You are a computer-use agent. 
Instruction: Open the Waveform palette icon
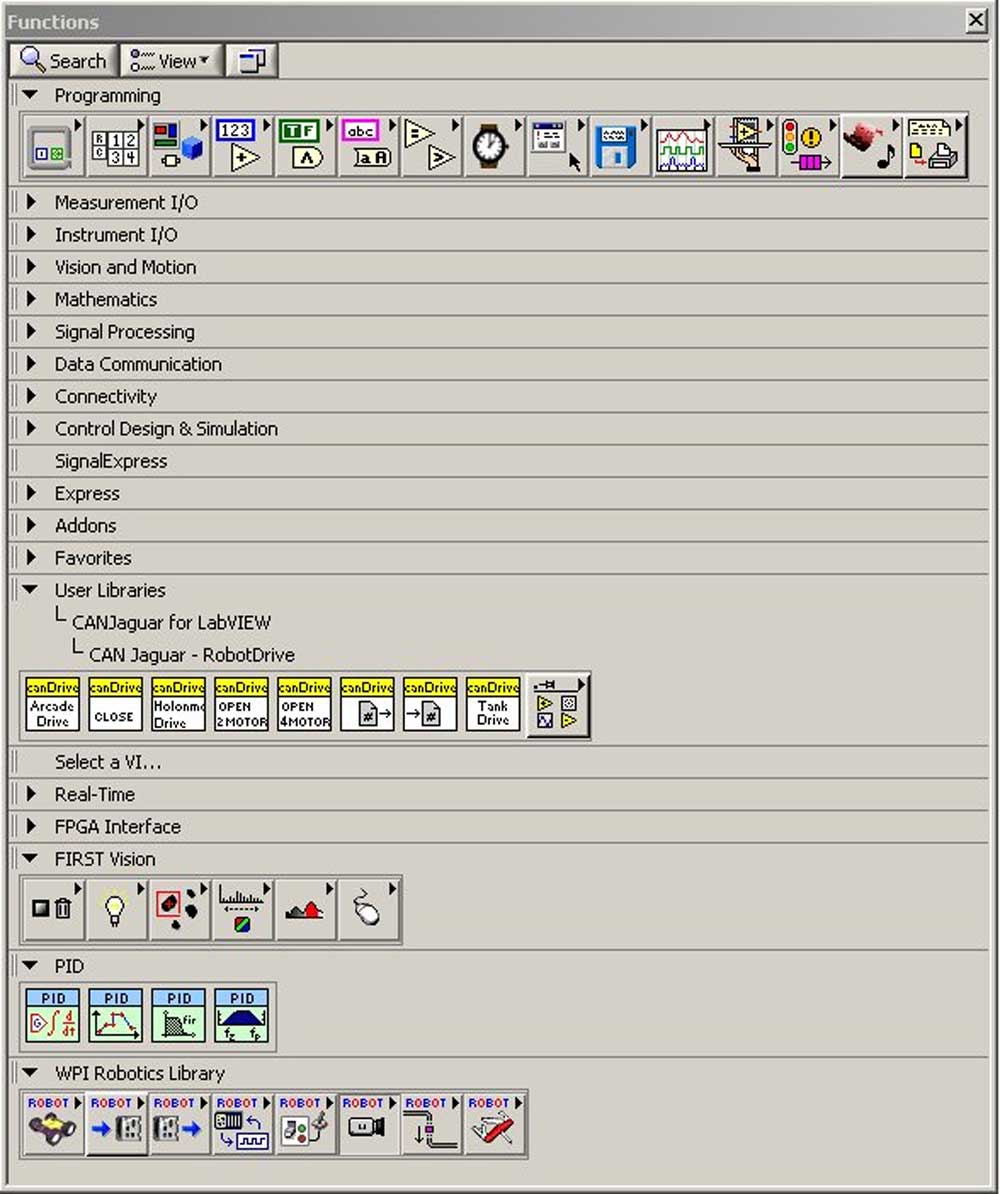(682, 147)
